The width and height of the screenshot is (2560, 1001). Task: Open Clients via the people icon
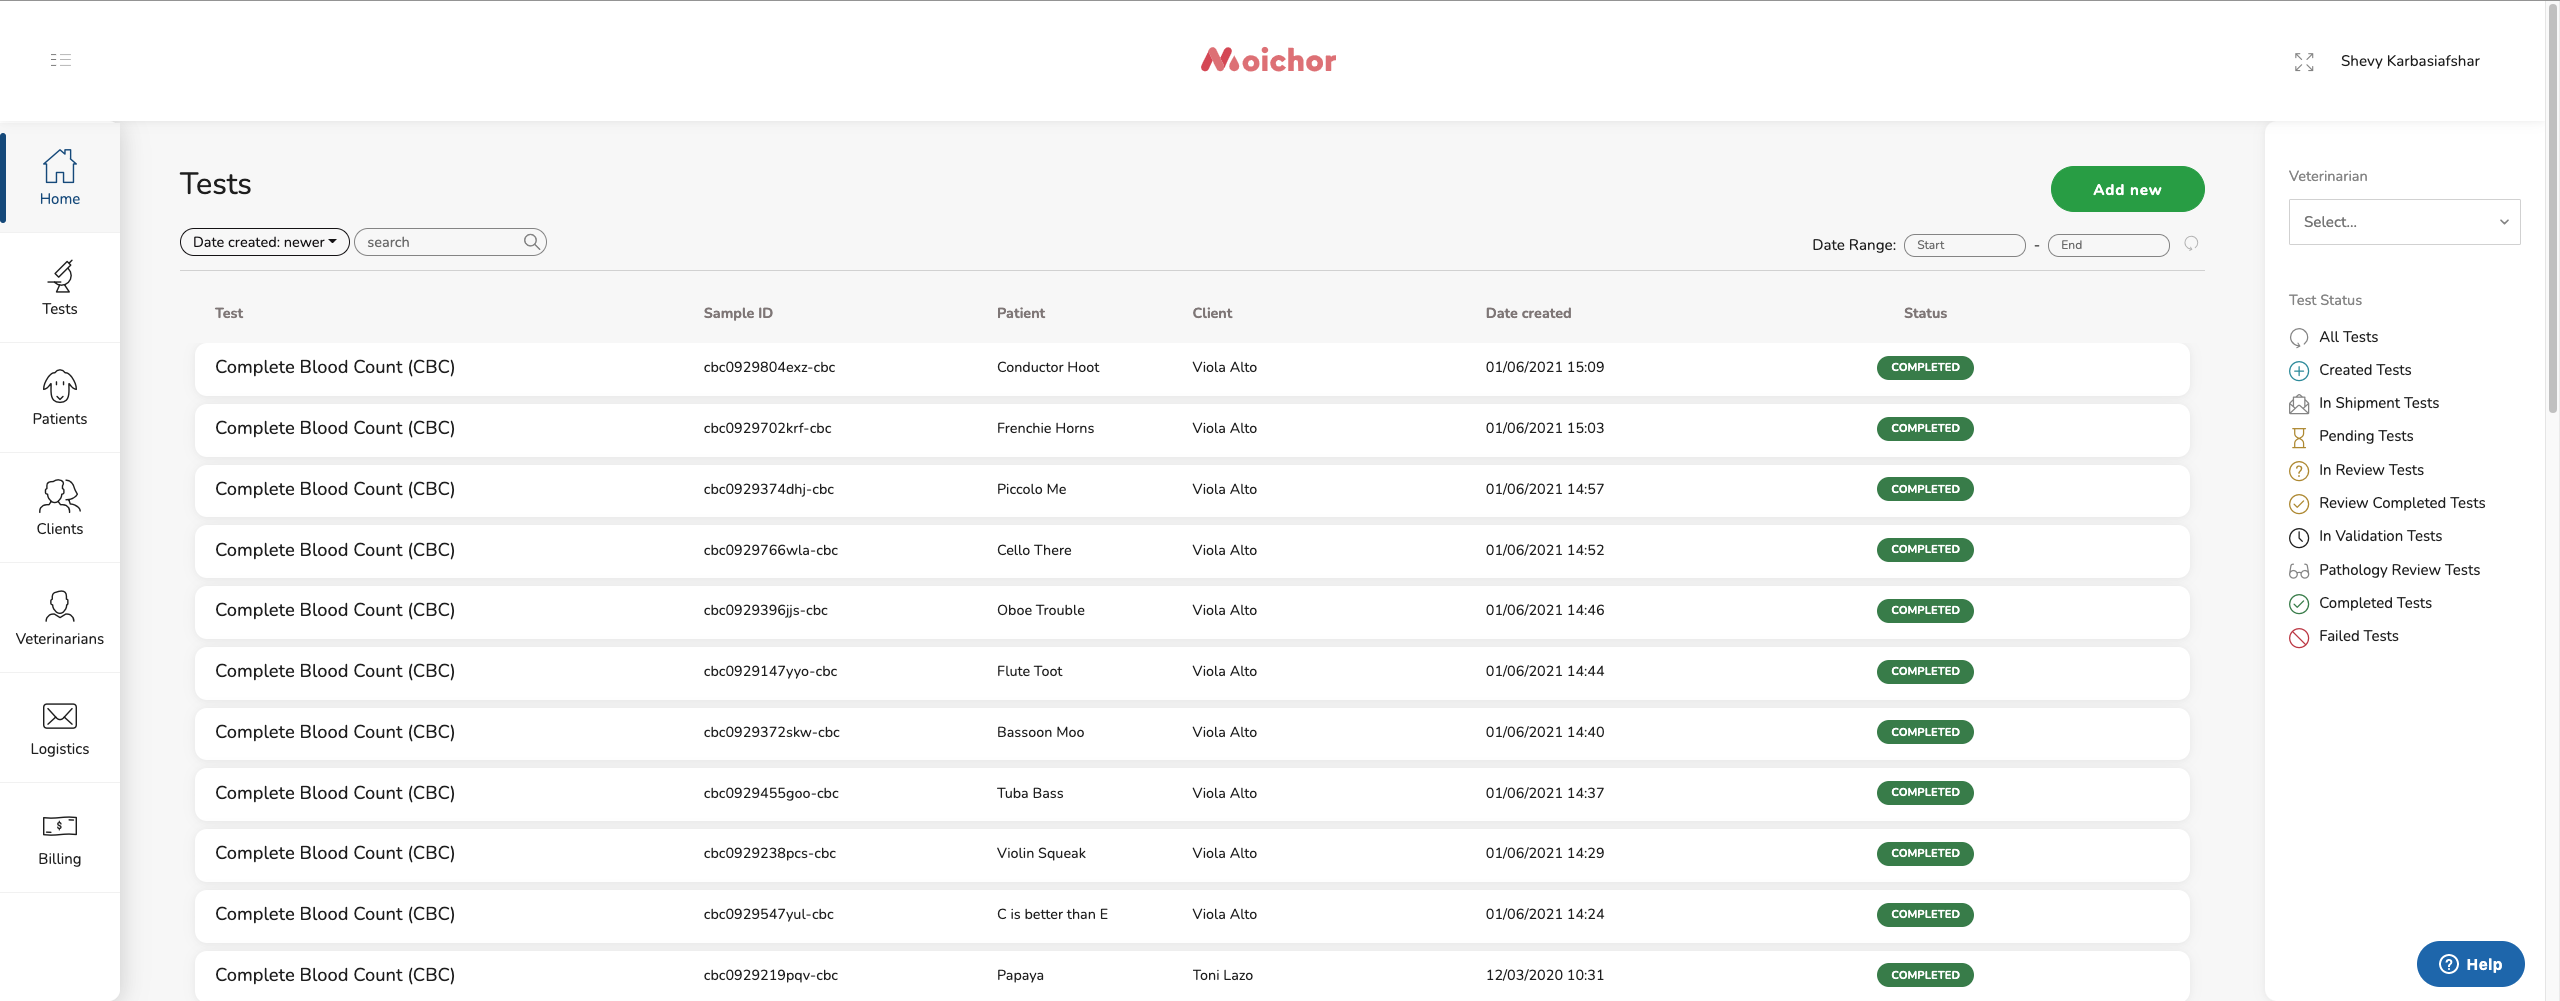pyautogui.click(x=60, y=496)
